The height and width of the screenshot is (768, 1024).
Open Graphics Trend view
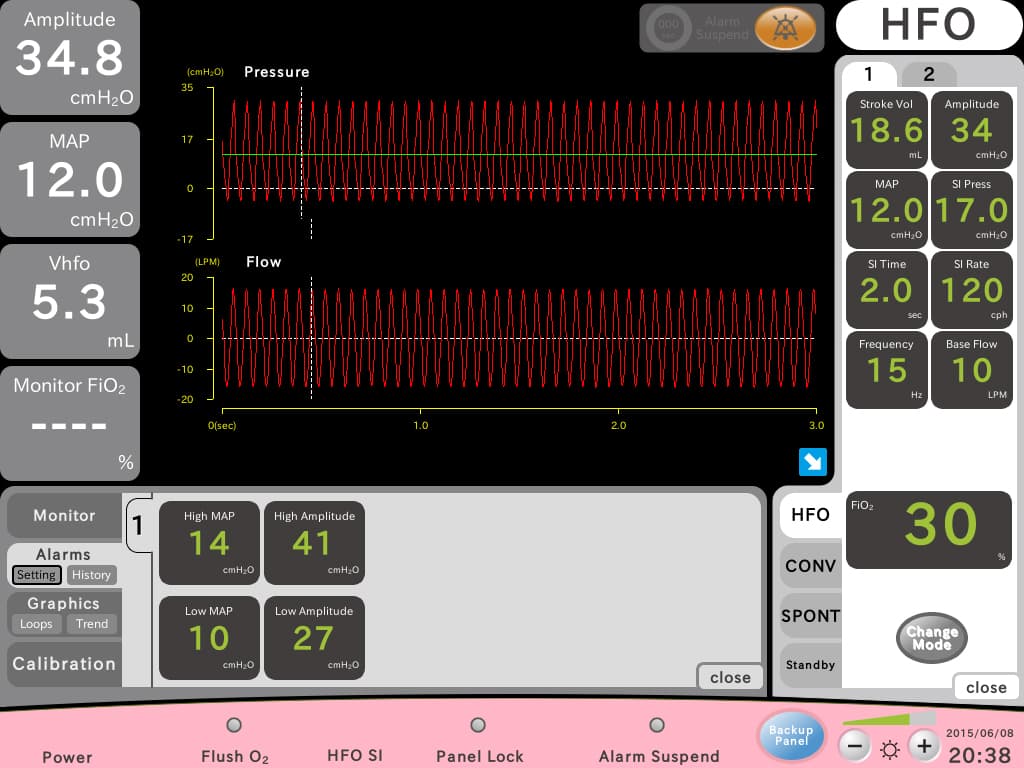pyautogui.click(x=92, y=624)
